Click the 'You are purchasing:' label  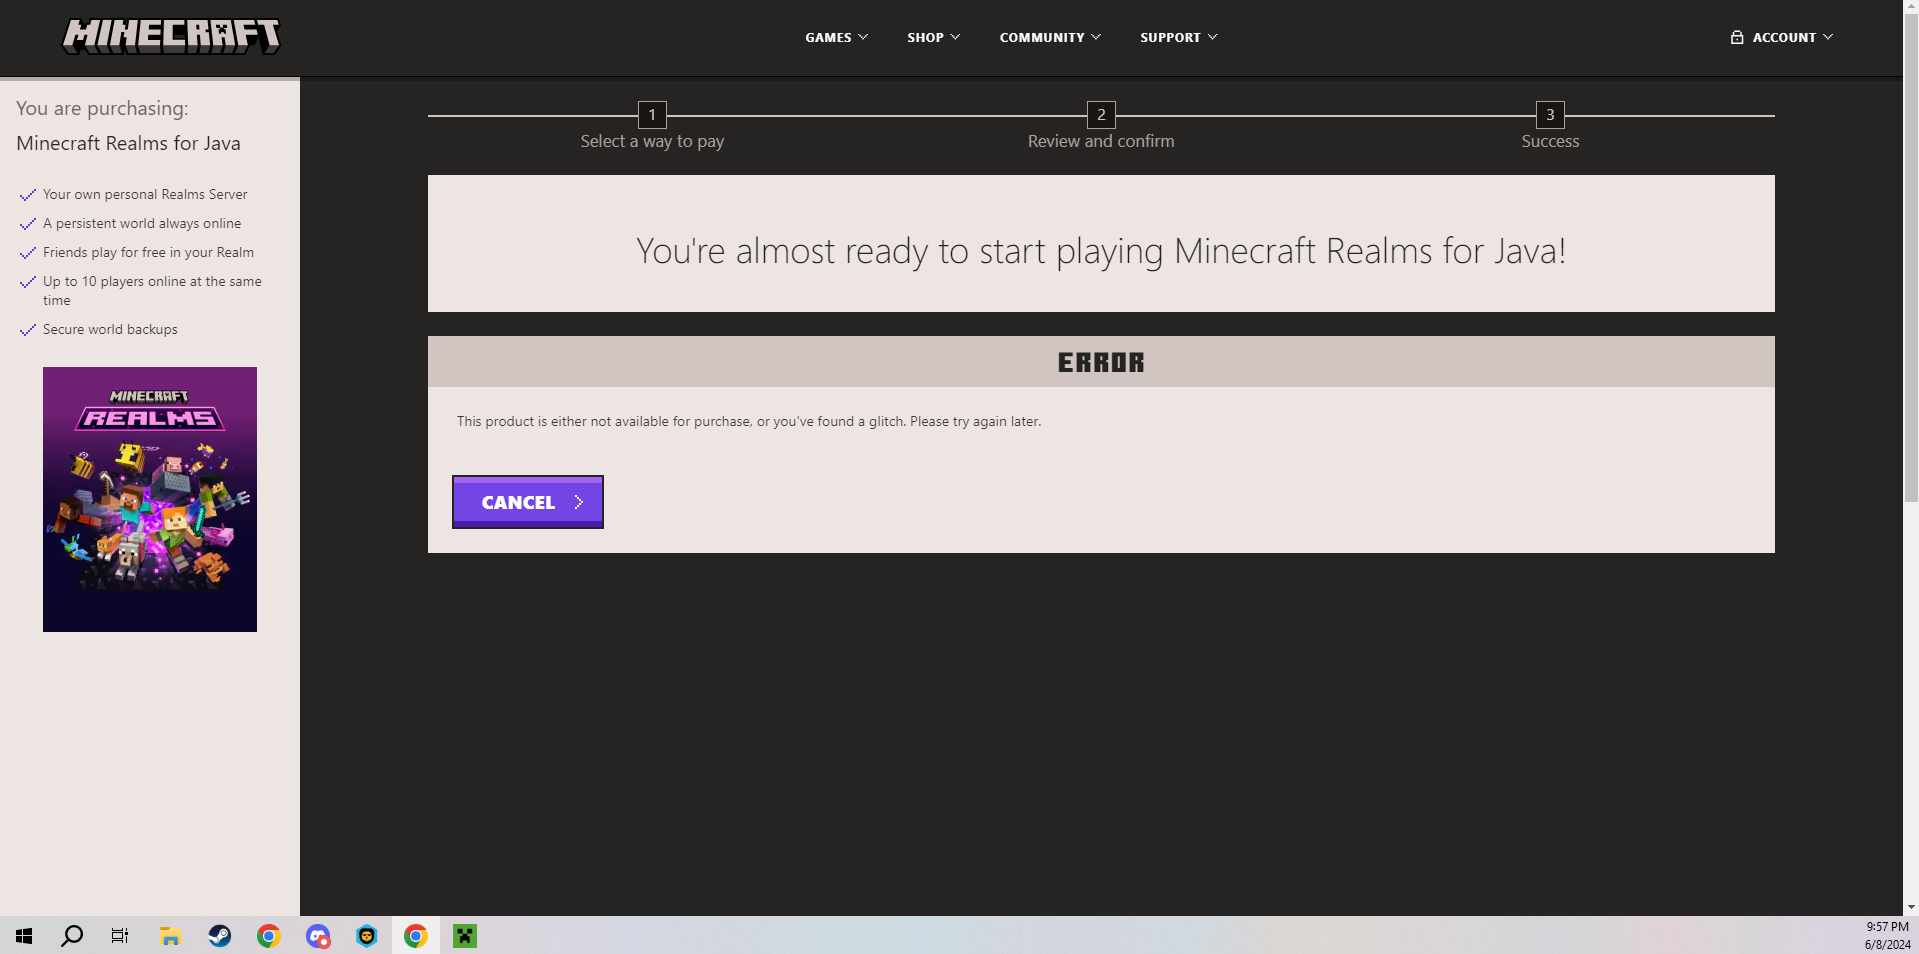click(x=102, y=108)
